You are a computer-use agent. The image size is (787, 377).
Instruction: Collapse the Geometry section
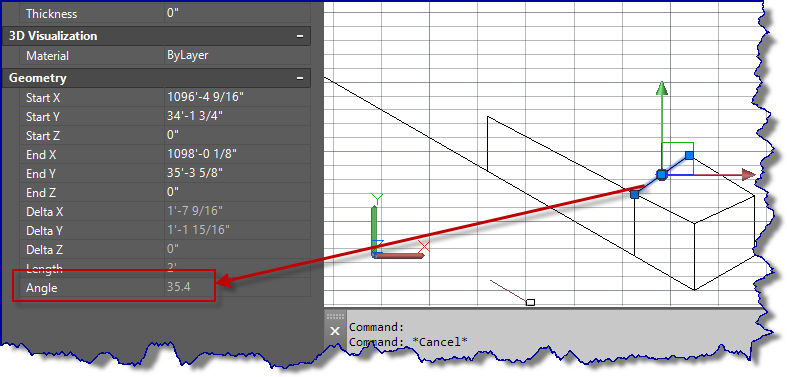(300, 78)
